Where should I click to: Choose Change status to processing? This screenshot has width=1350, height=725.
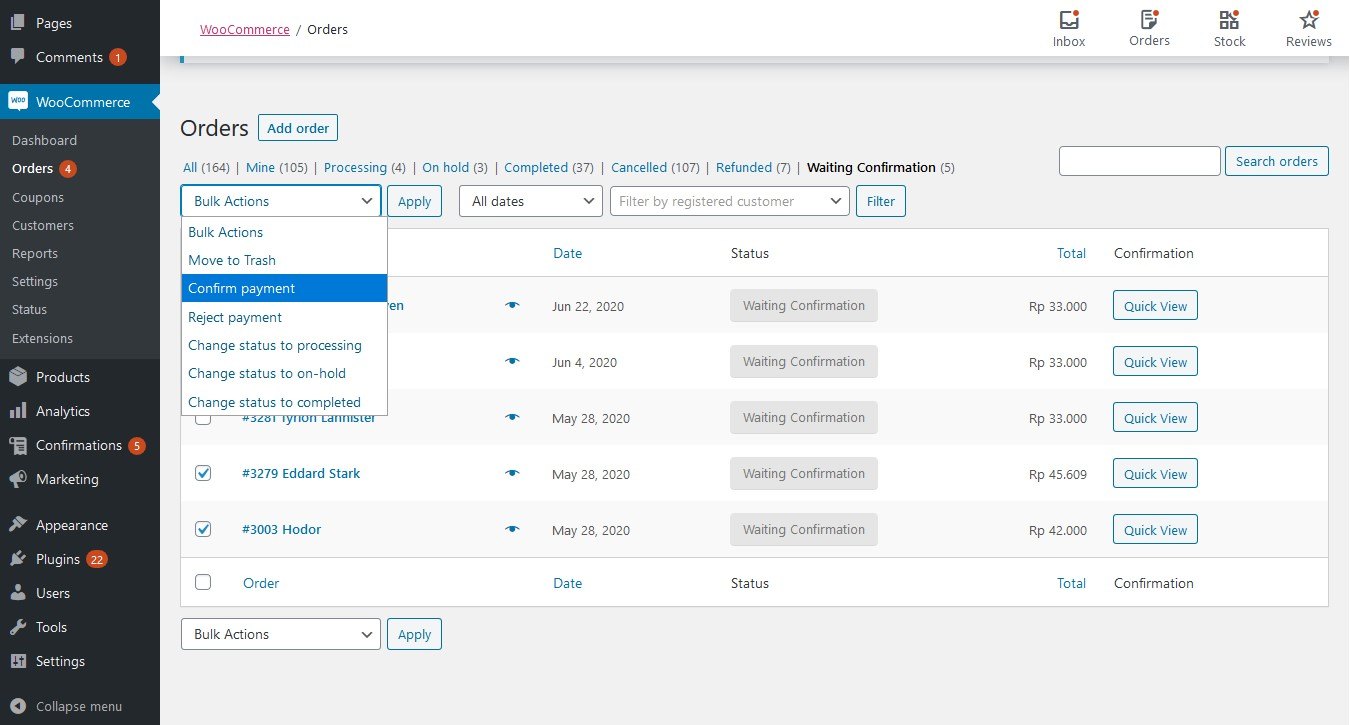point(284,345)
